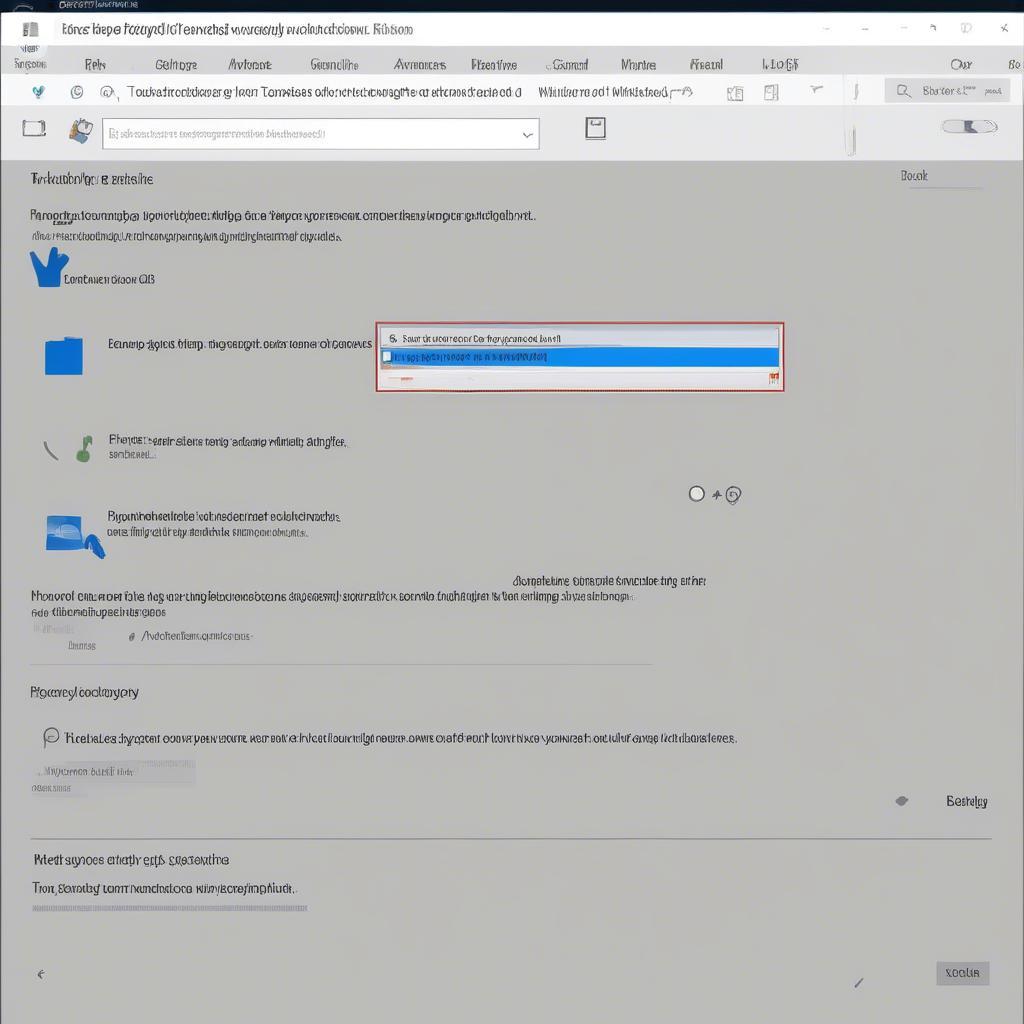This screenshot has height=1024, width=1024.
Task: Select the highlighted blue entry in popup list
Action: (579, 357)
